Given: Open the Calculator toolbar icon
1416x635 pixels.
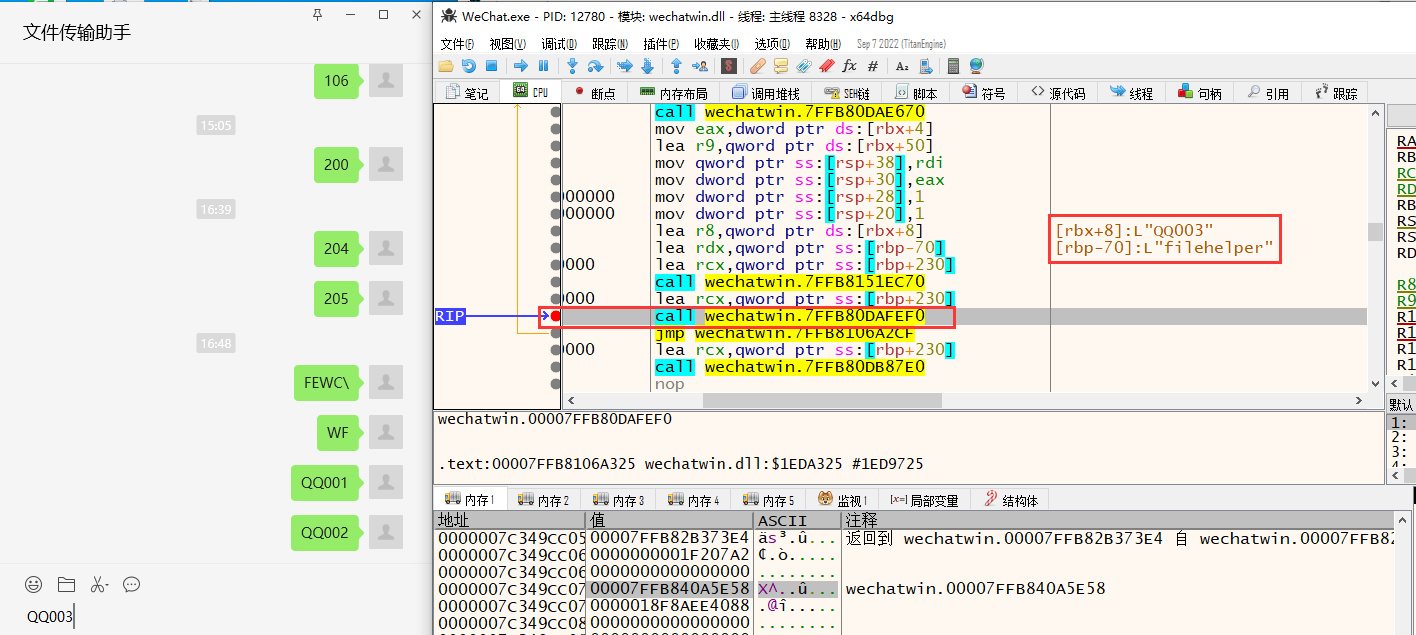Looking at the screenshot, I should click(x=953, y=66).
